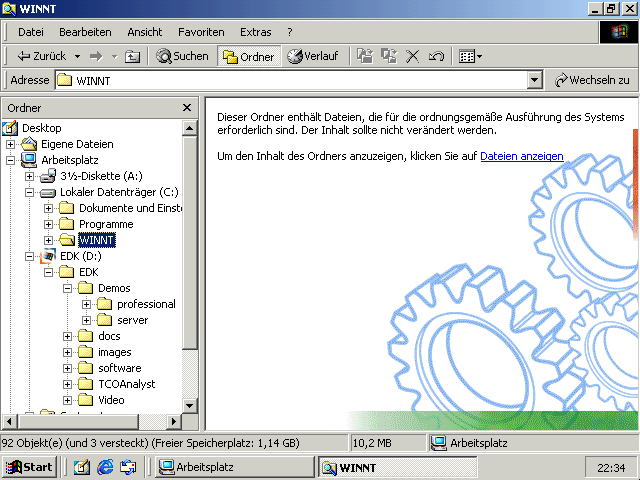
Task: Expand the WINNT folder node
Action: coord(49,240)
